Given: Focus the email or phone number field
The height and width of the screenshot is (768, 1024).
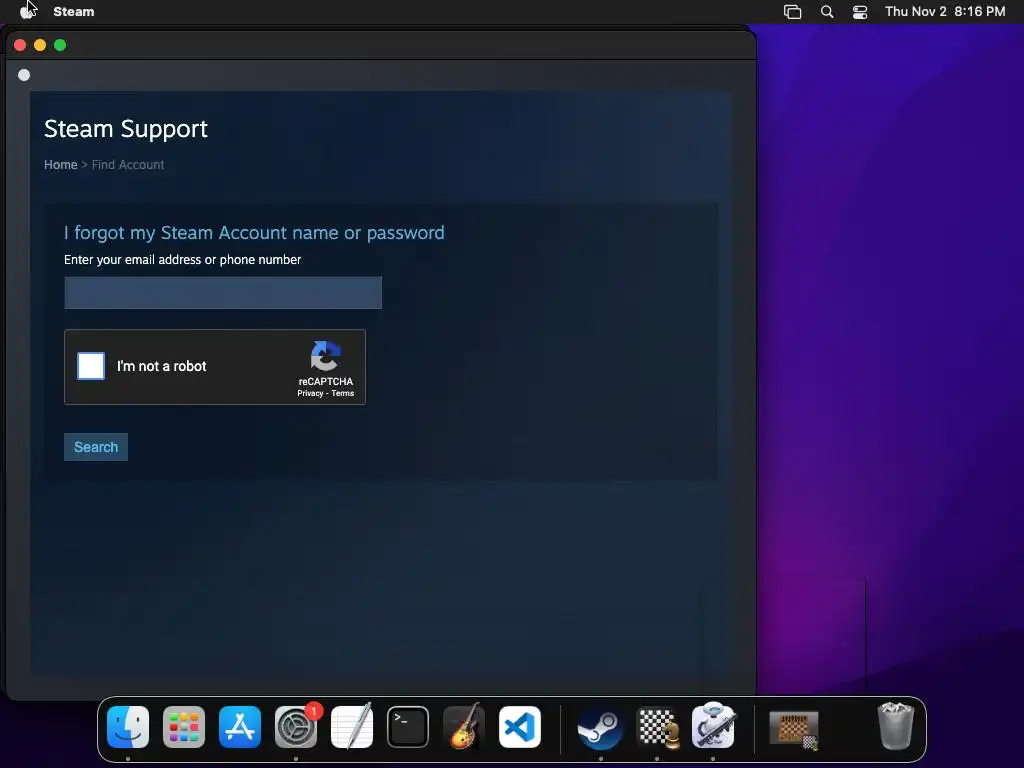Looking at the screenshot, I should pyautogui.click(x=223, y=293).
